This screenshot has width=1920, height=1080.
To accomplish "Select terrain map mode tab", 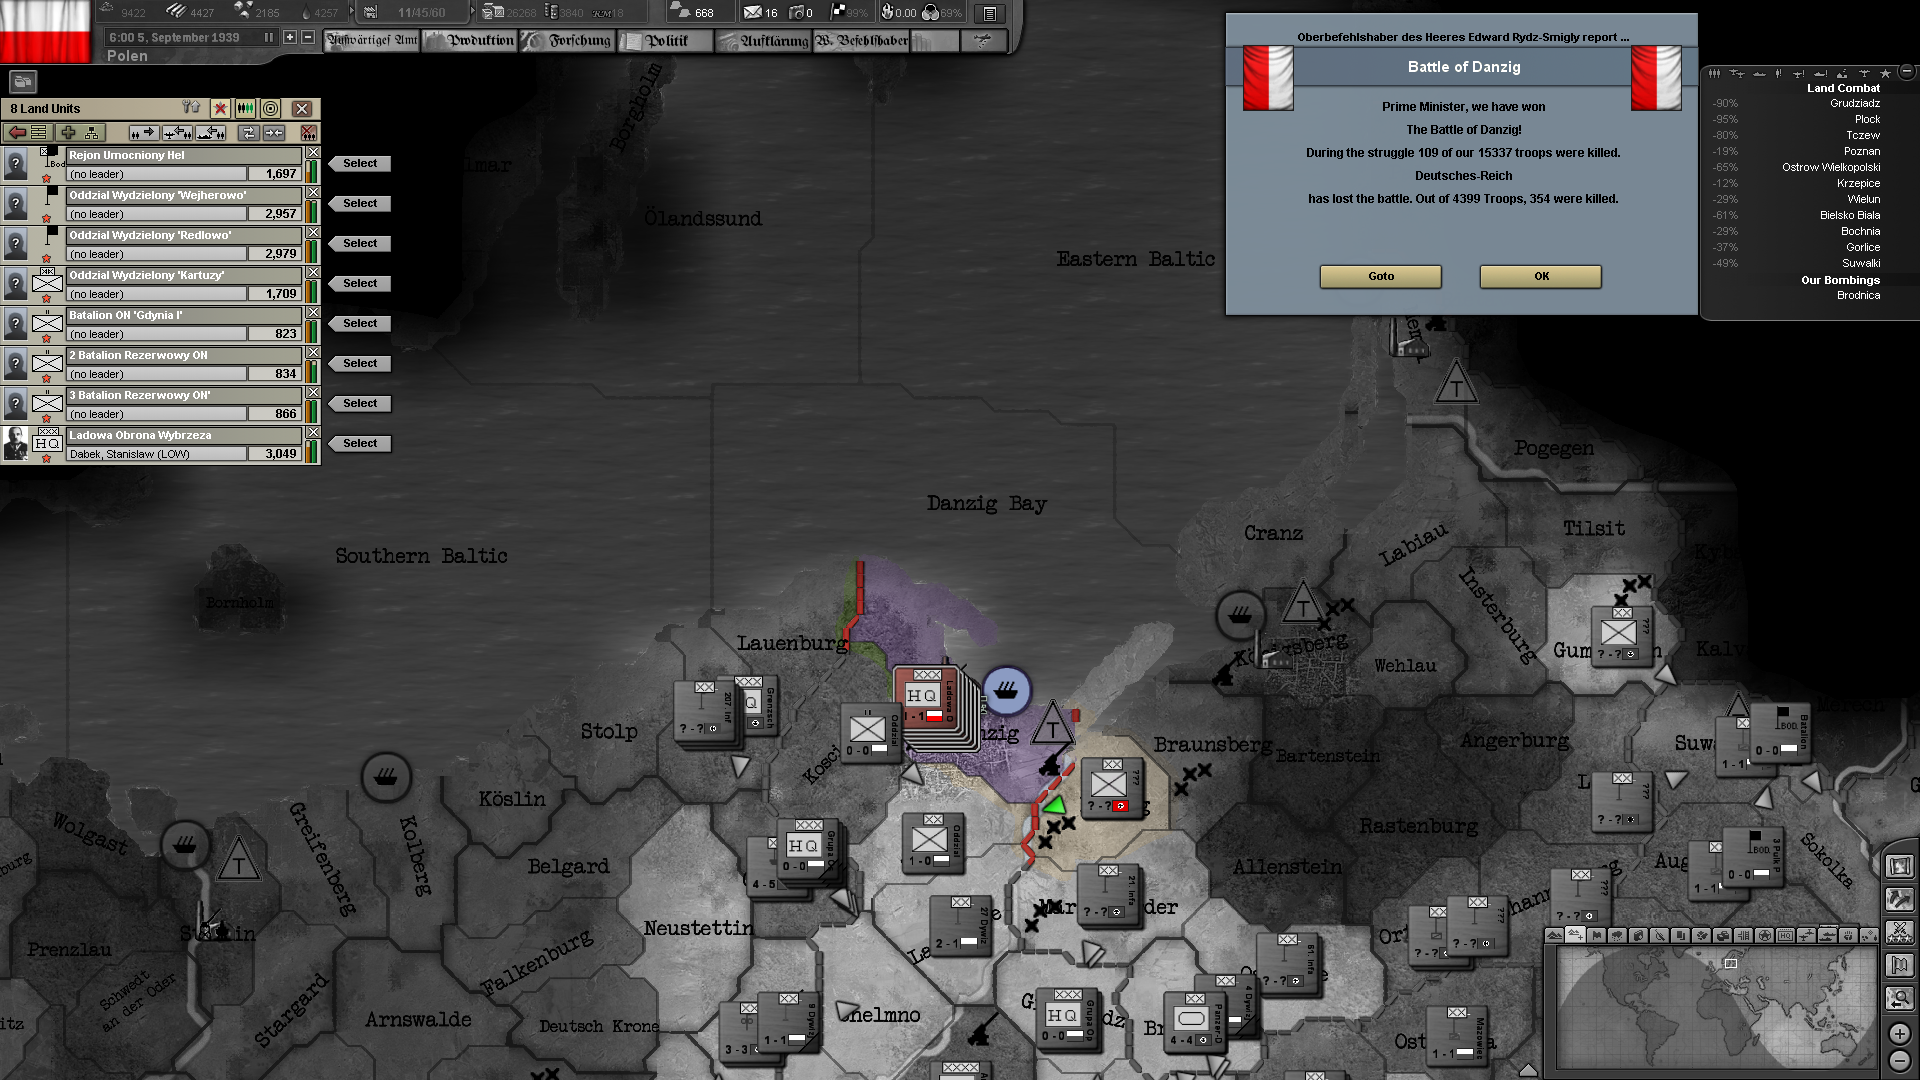I will tap(1554, 935).
